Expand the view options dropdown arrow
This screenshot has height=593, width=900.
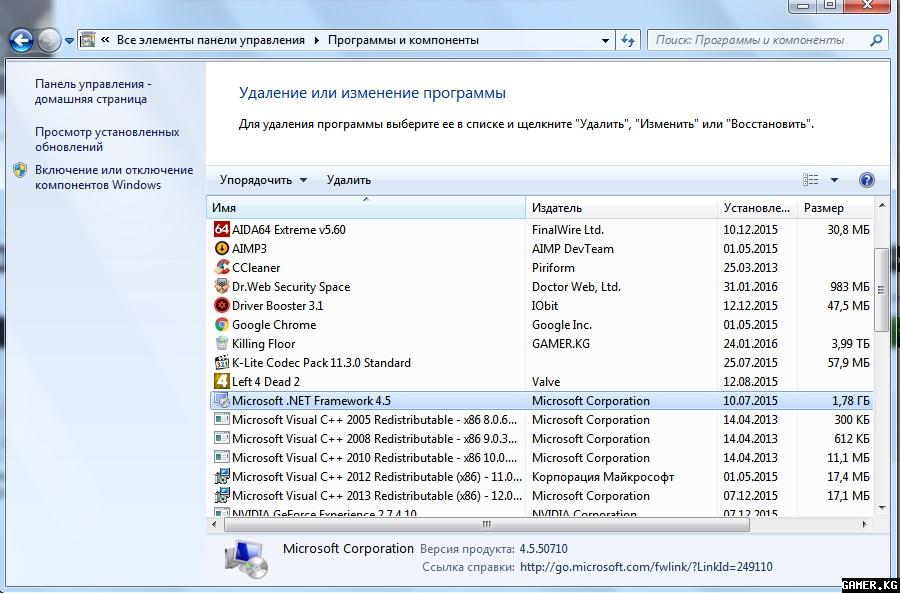pyautogui.click(x=835, y=180)
